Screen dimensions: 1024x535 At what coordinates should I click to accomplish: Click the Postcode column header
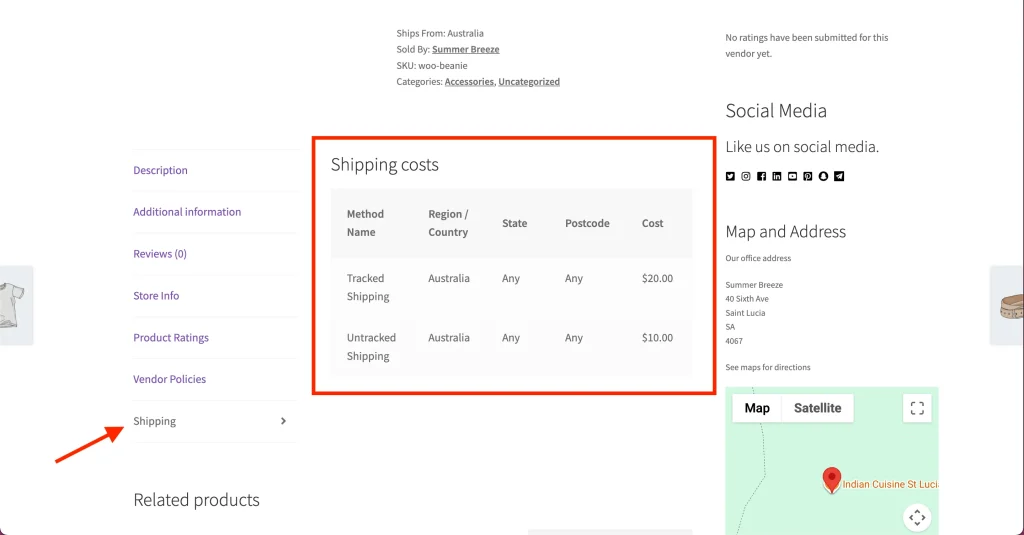587,223
